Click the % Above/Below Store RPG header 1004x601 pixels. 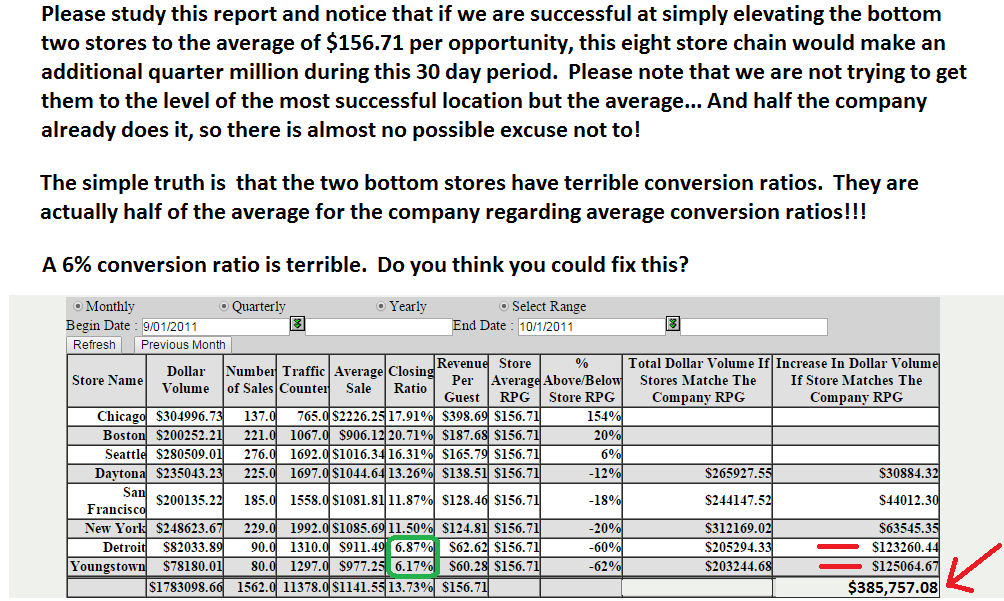tap(581, 380)
